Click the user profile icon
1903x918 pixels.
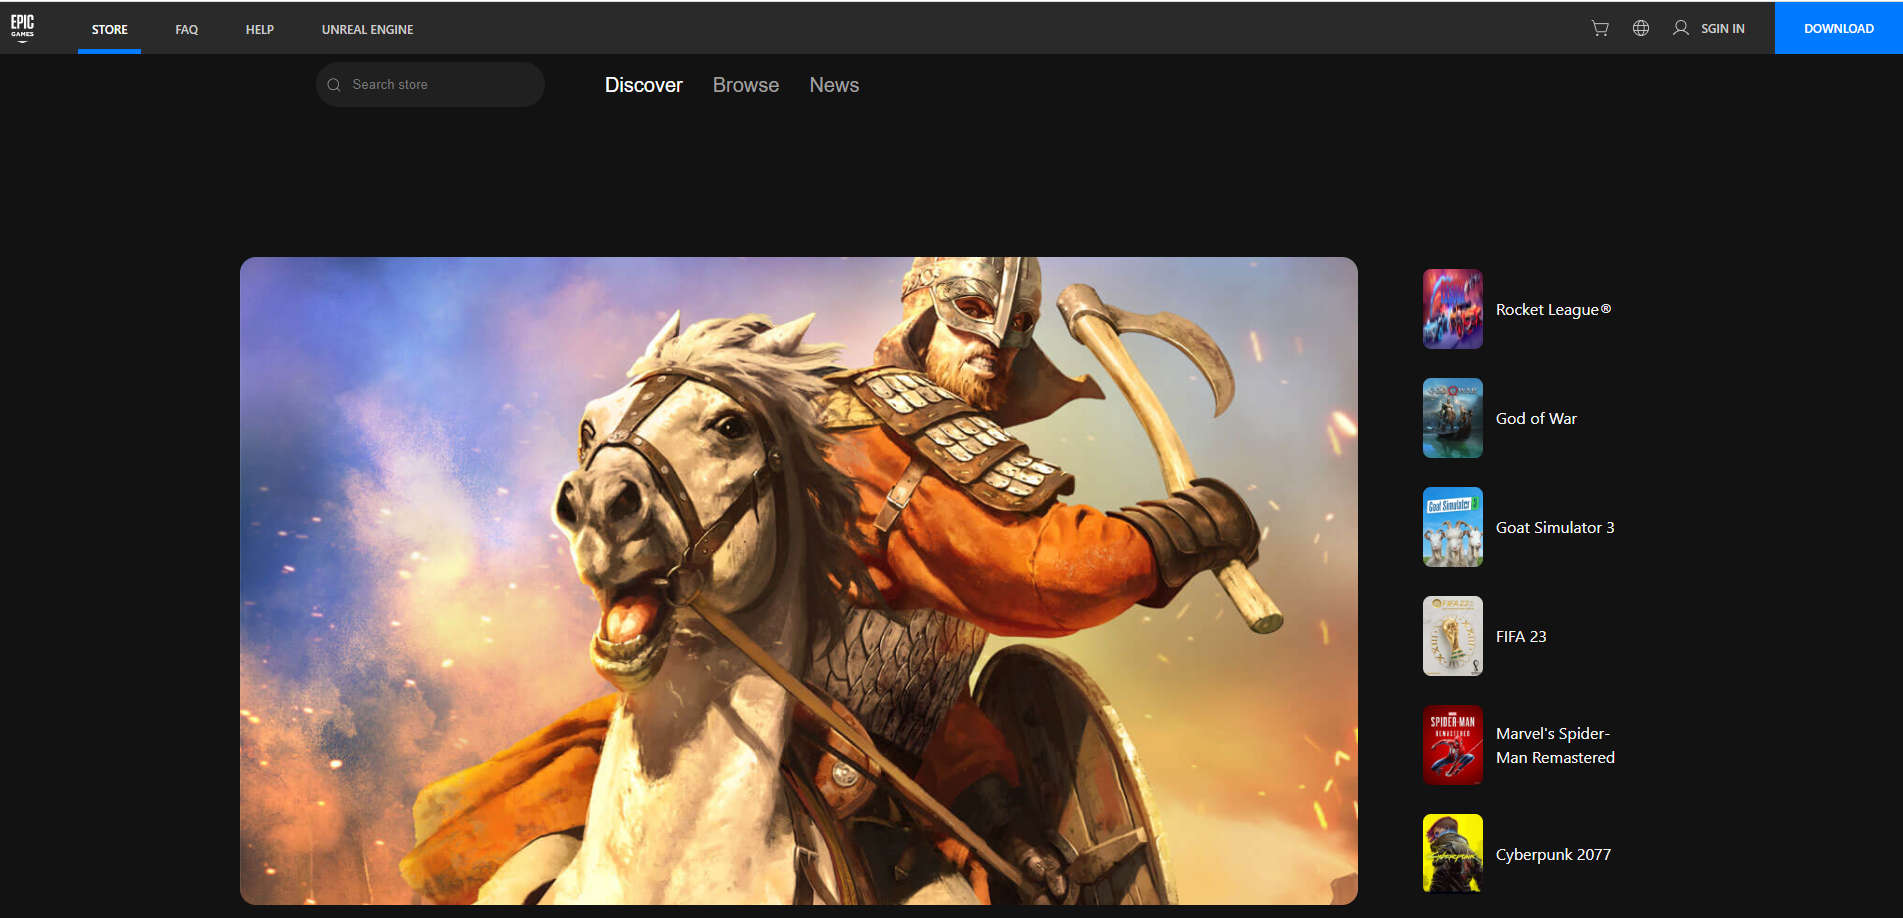(x=1681, y=28)
